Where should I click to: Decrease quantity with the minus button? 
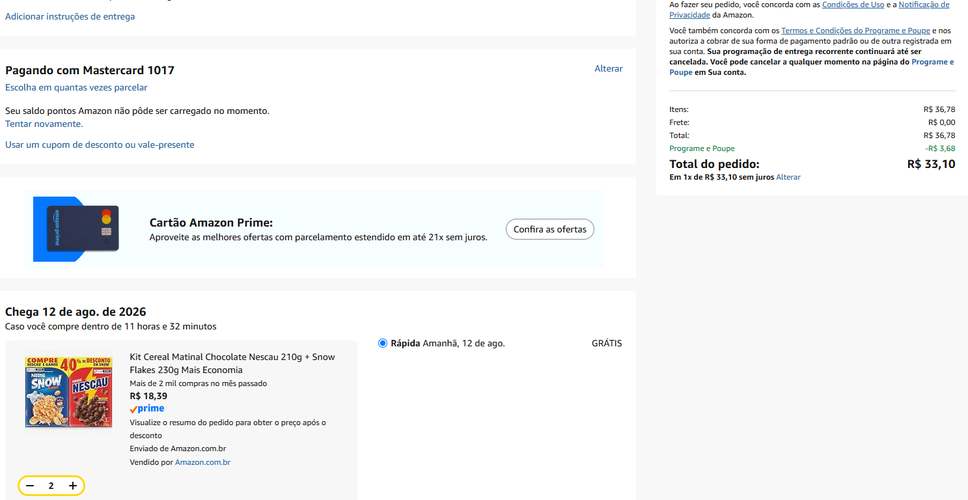[x=30, y=486]
